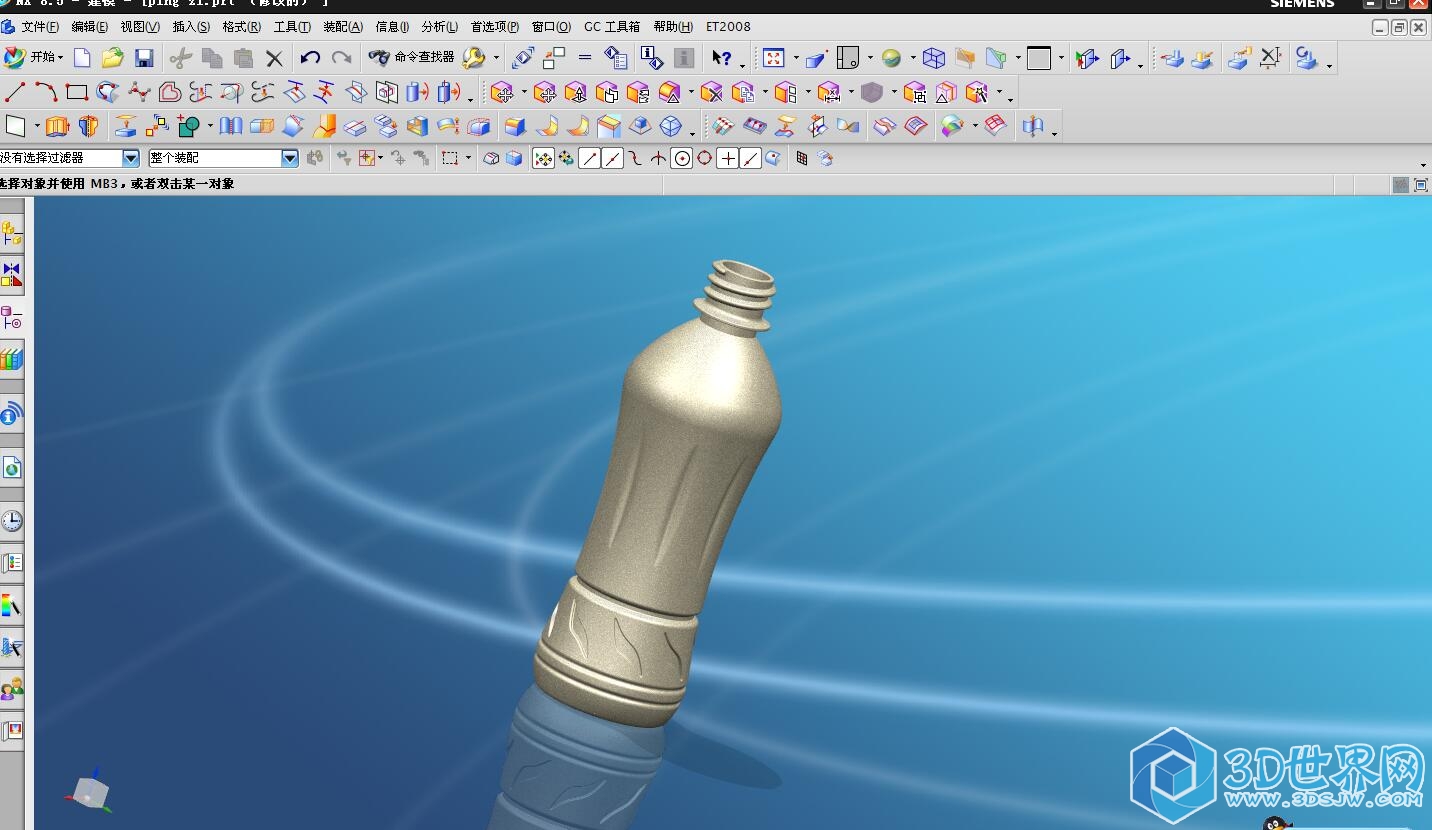Toggle the Quadrant Point snap
The height and width of the screenshot is (830, 1432).
pyautogui.click(x=704, y=158)
